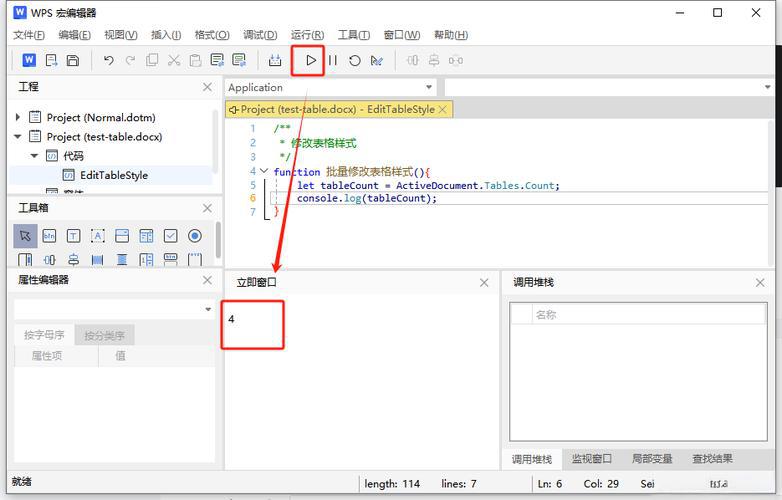782x500 pixels.
Task: Open the 调试(D) menu
Action: pyautogui.click(x=260, y=35)
